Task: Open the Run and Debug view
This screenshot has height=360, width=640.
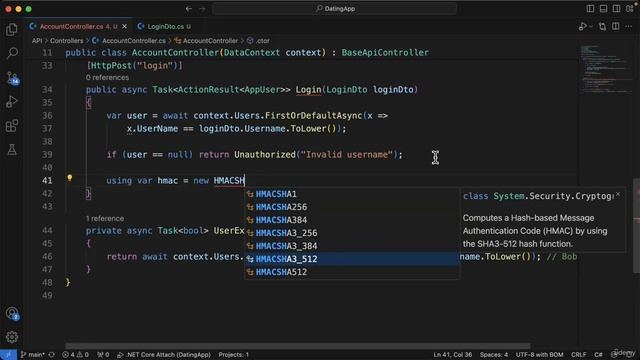Action: pyautogui.click(x=12, y=101)
